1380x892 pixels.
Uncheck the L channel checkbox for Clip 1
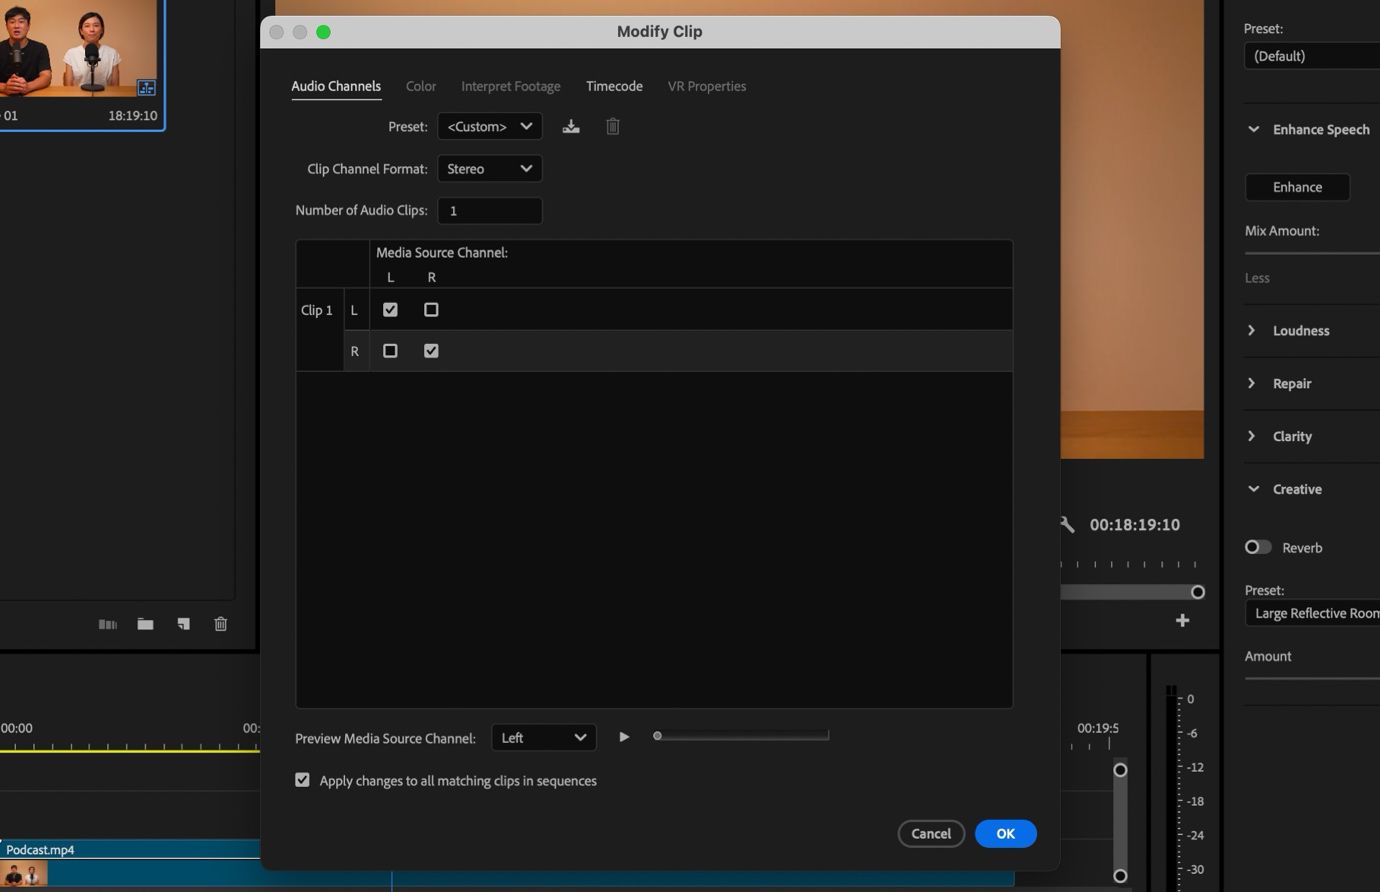(x=390, y=309)
